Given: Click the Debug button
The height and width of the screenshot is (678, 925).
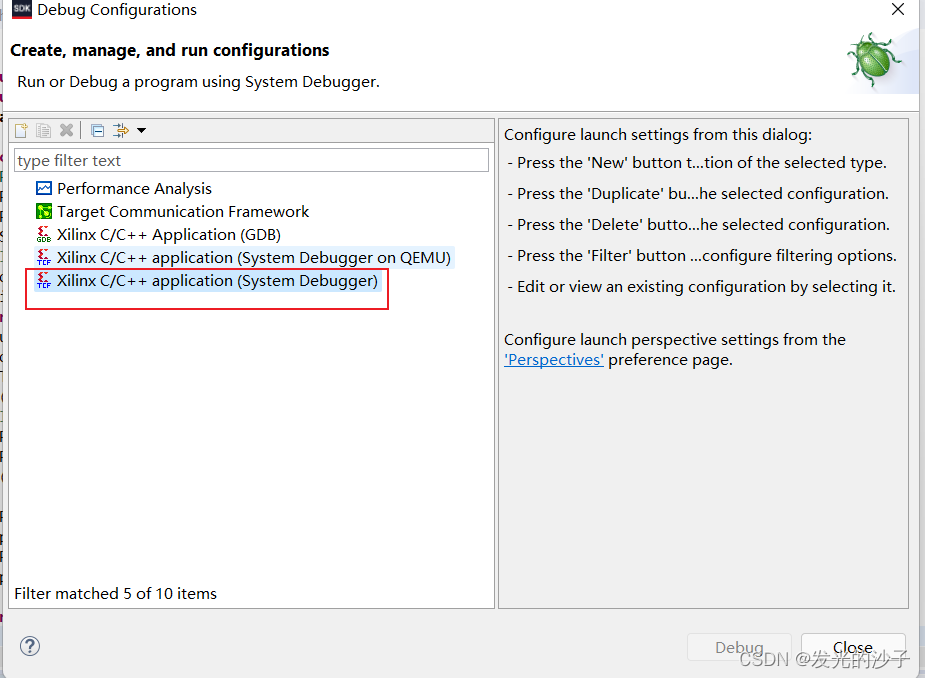Looking at the screenshot, I should click(739, 647).
